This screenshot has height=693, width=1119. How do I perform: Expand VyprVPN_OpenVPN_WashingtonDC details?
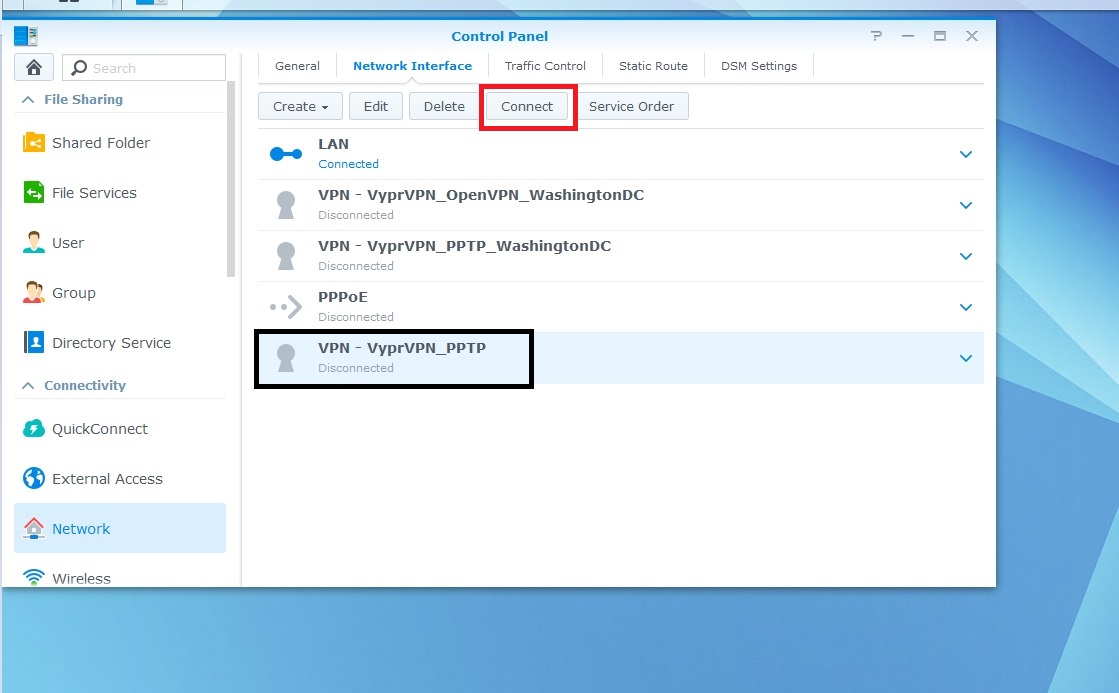[966, 206]
